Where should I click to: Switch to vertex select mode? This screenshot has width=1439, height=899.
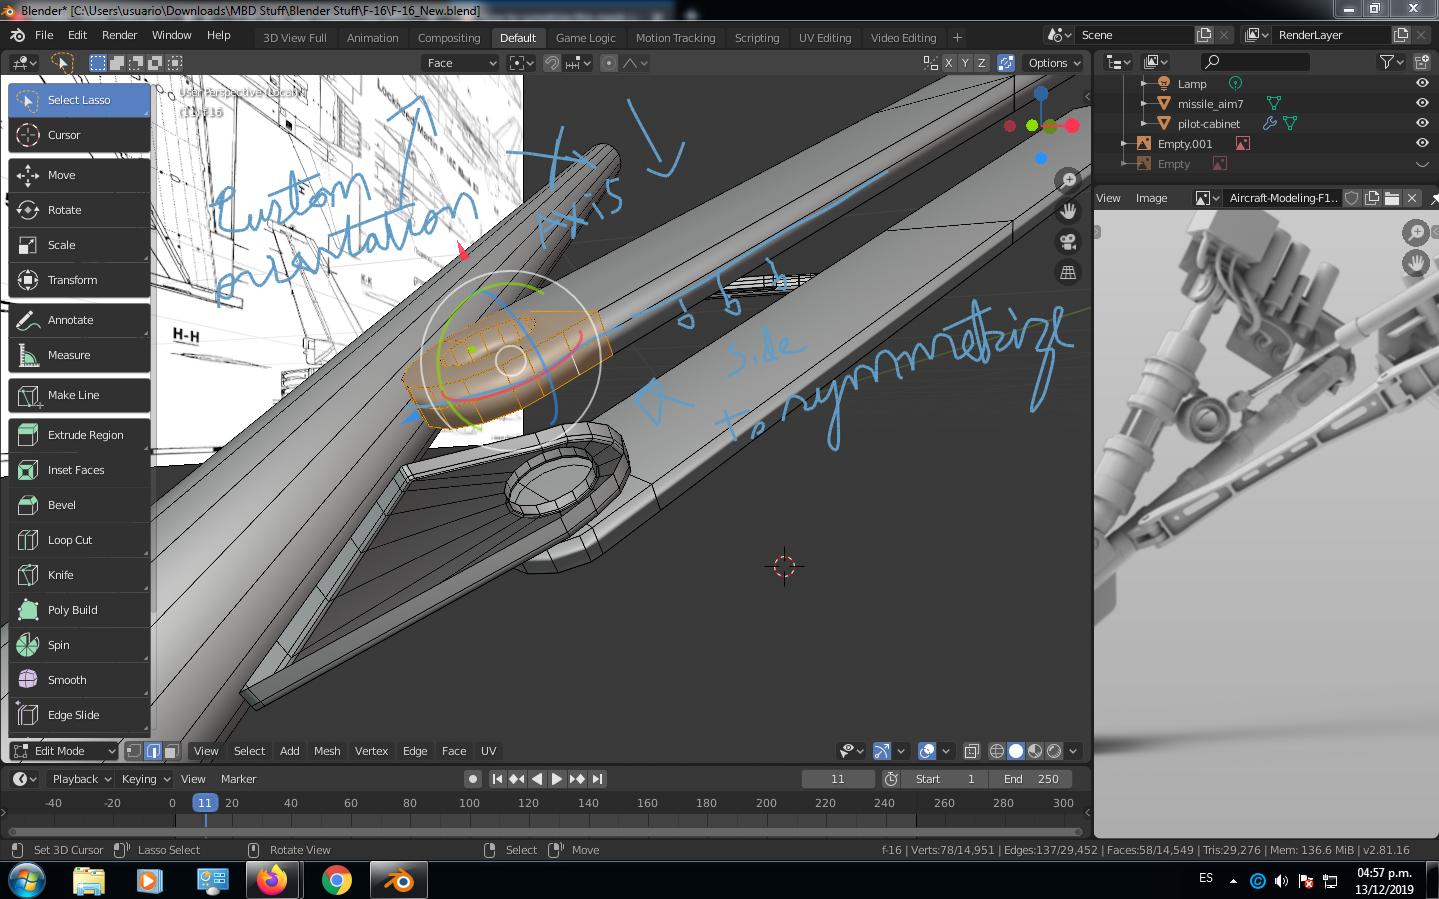(134, 751)
